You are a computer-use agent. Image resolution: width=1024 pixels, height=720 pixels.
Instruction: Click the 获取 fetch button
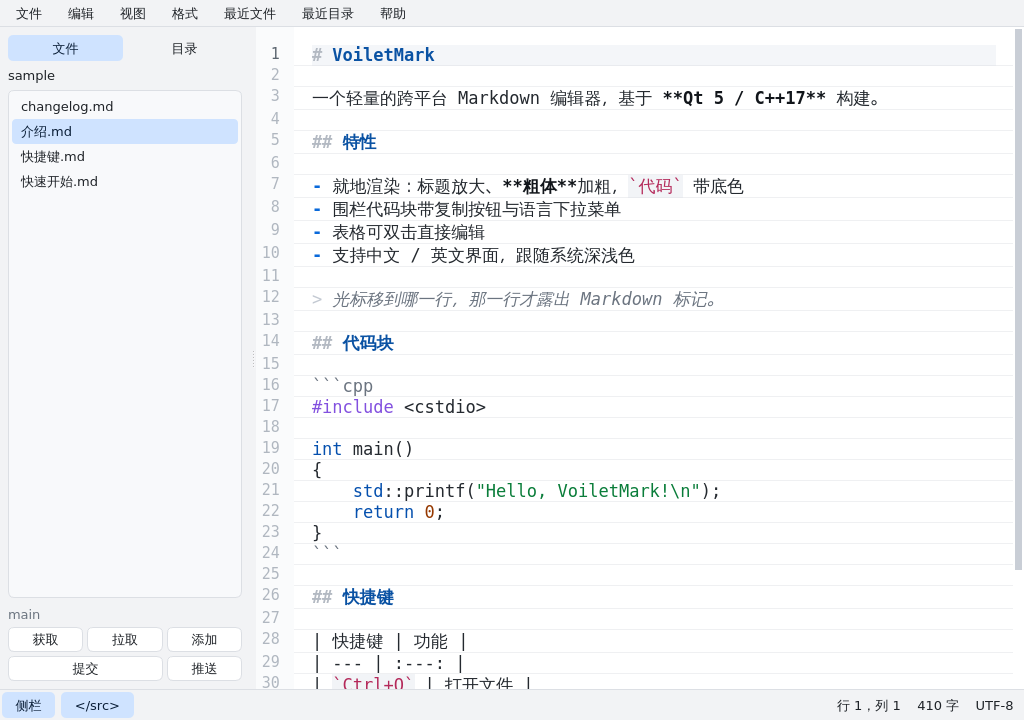(46, 640)
